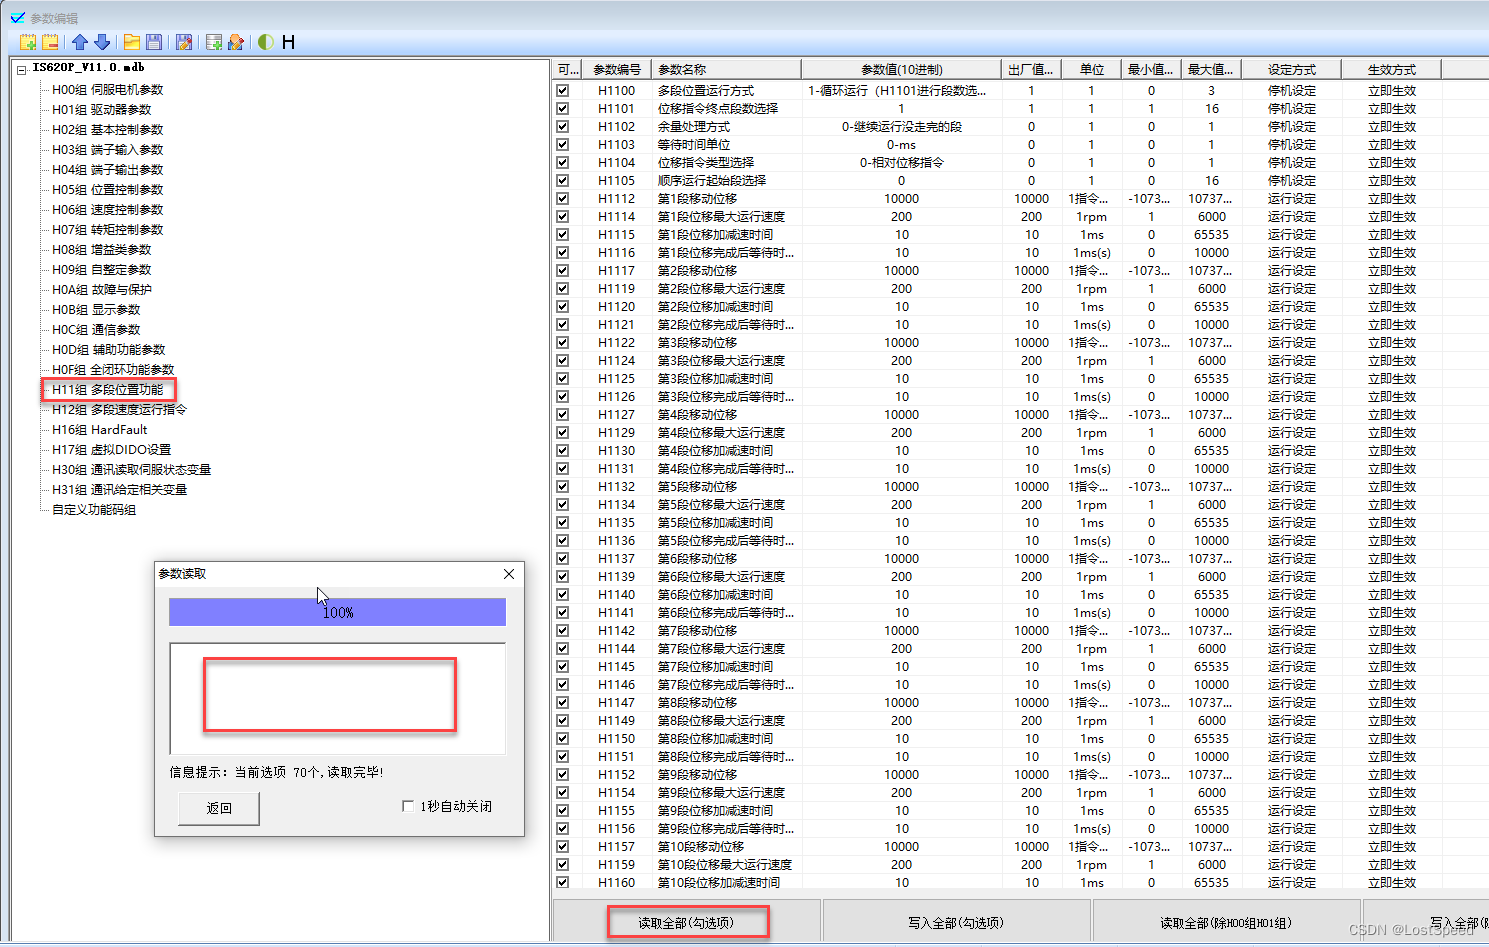Image resolution: width=1489 pixels, height=947 pixels.
Task: Click the half-filled green circle icon
Action: 266,42
